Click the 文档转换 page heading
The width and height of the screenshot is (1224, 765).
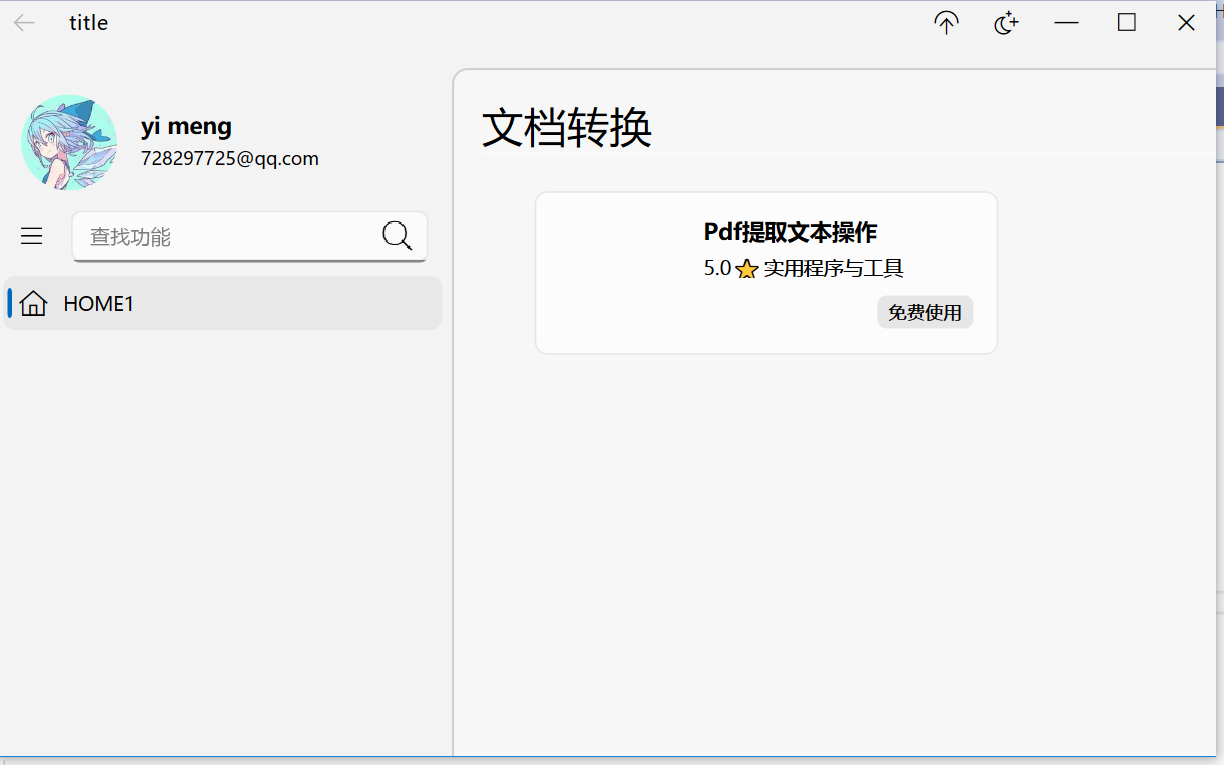pos(567,128)
